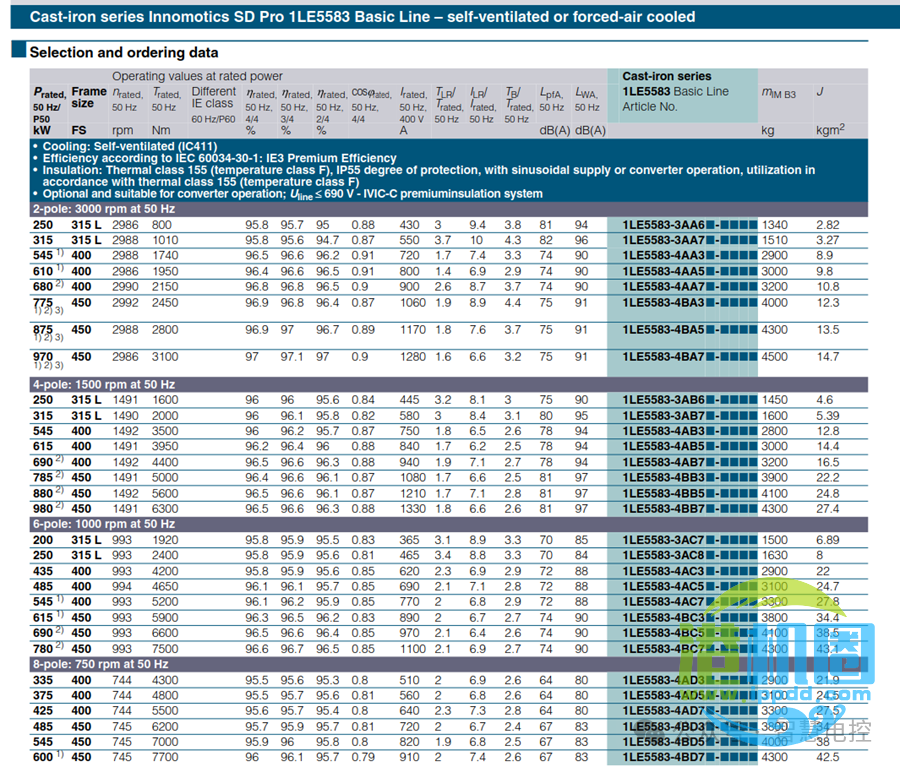
Task: Click the Selection and ordering data heading
Action: click(124, 52)
